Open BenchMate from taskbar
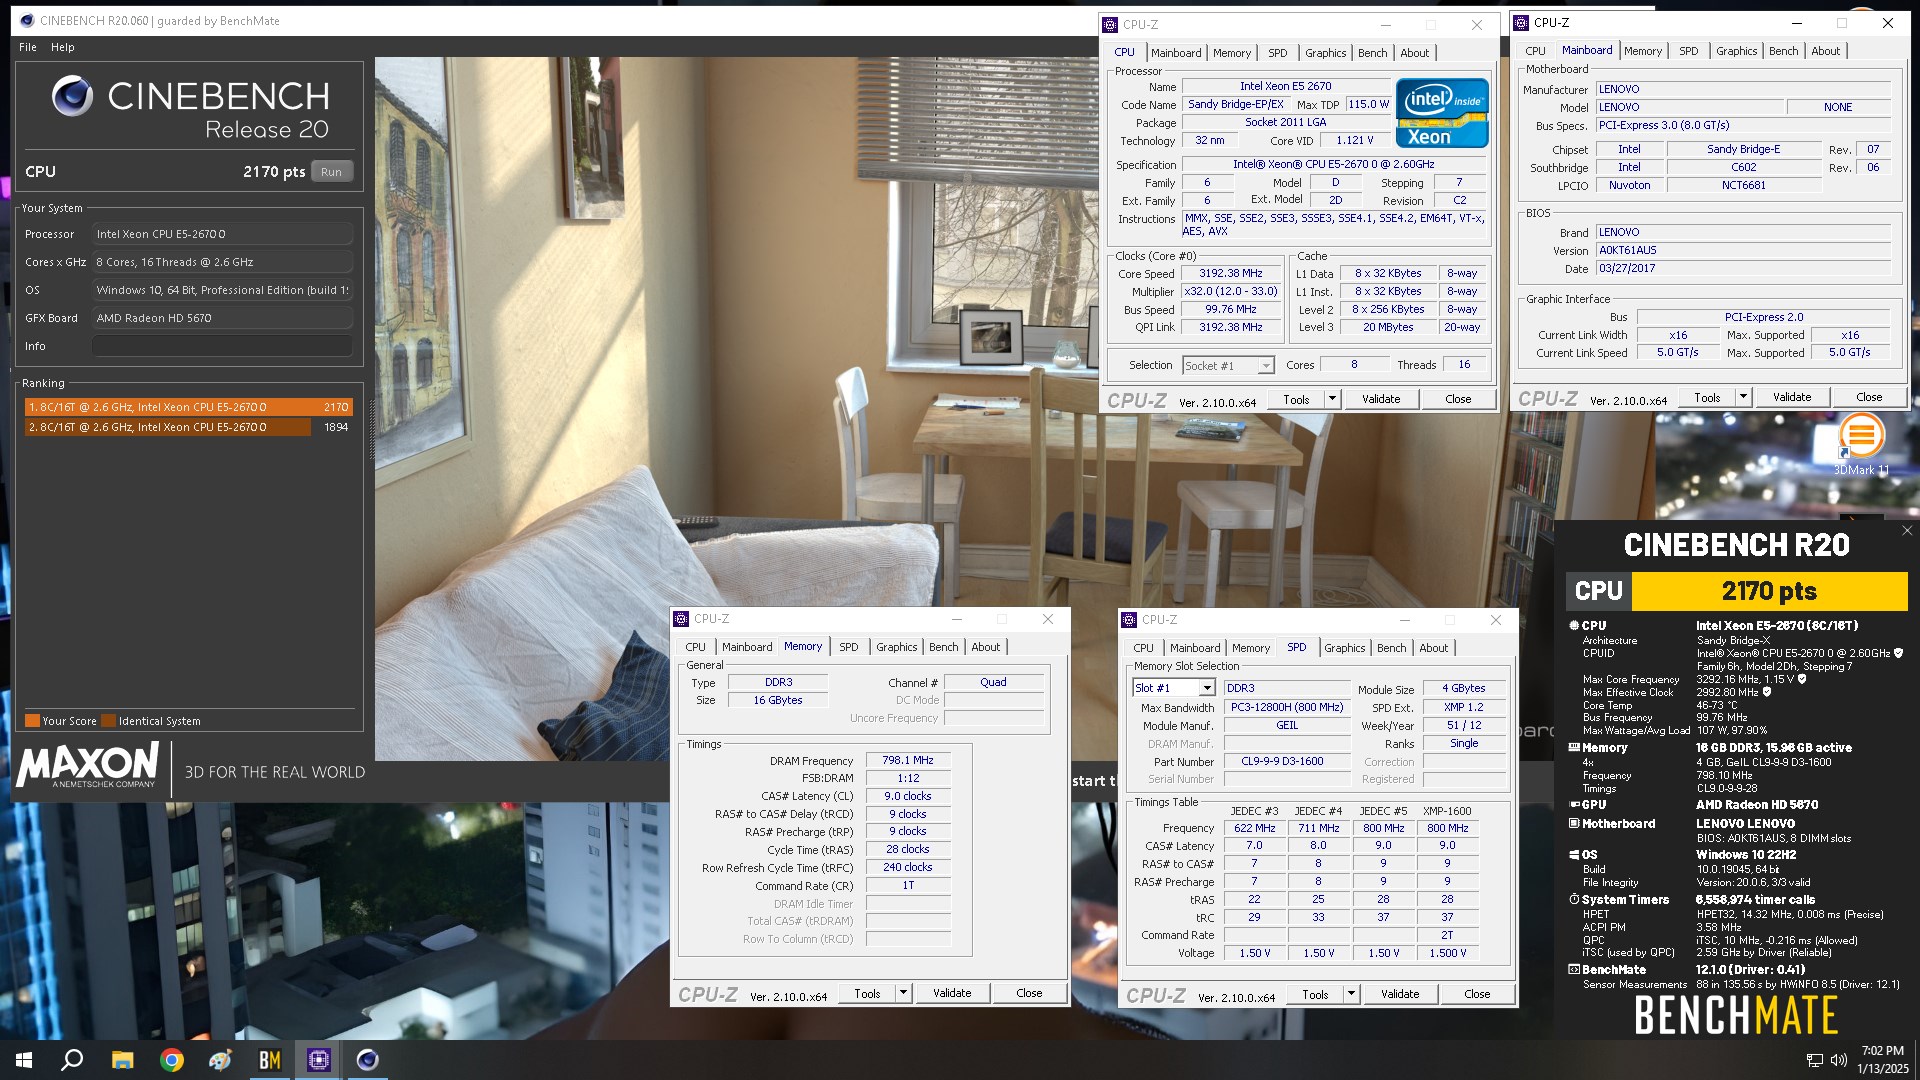Viewport: 1920px width, 1080px height. click(x=269, y=1060)
